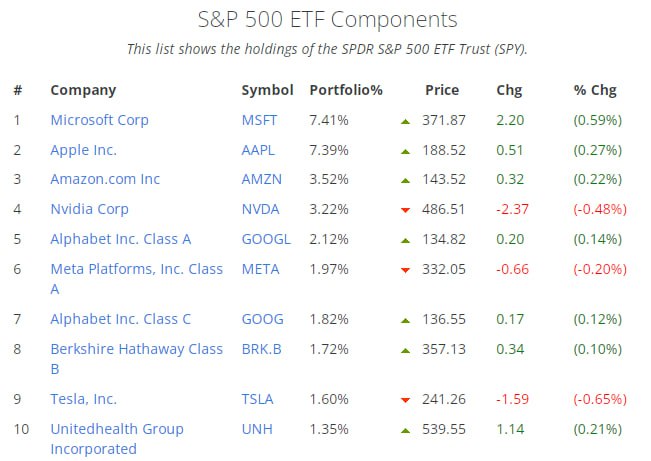
Task: Click the red down arrow beside Tesla's price
Action: (405, 400)
